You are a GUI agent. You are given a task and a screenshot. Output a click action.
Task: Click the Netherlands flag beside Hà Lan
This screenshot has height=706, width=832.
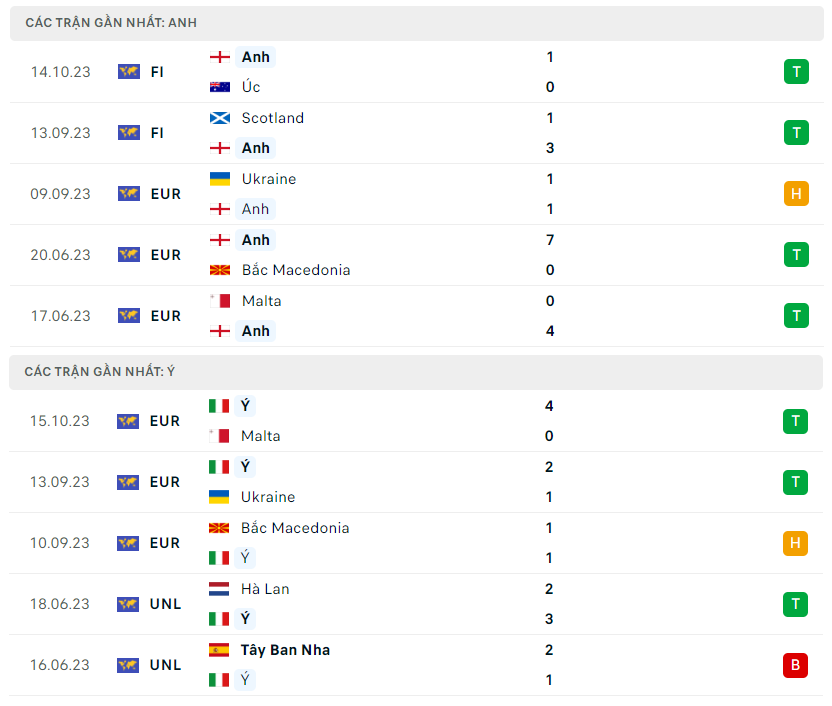219,589
